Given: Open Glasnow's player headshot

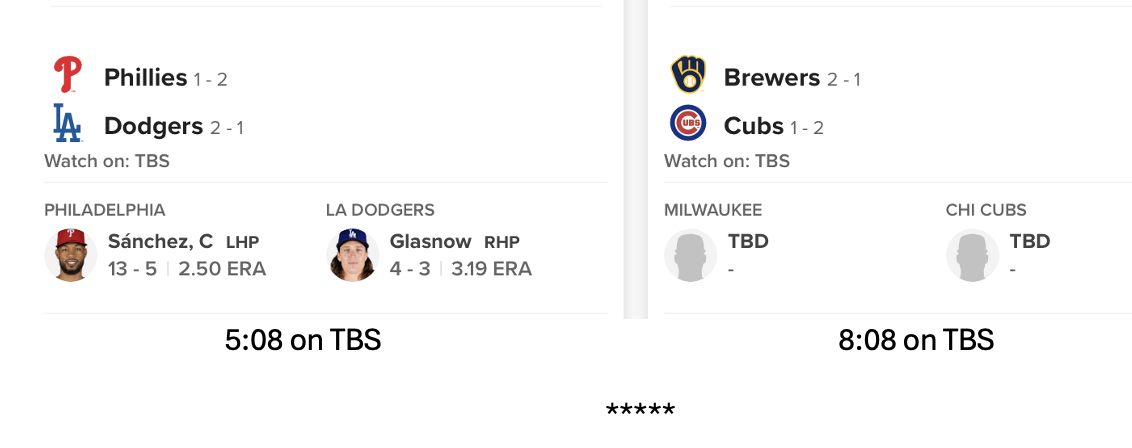Looking at the screenshot, I should [352, 255].
